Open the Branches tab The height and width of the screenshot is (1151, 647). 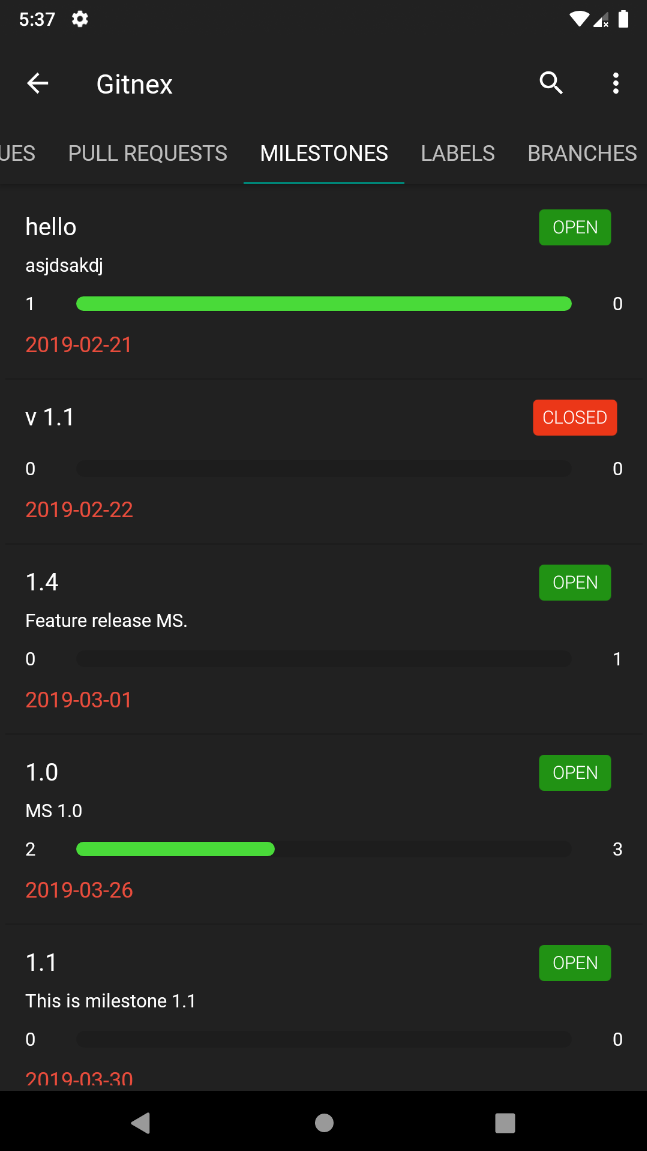(582, 153)
